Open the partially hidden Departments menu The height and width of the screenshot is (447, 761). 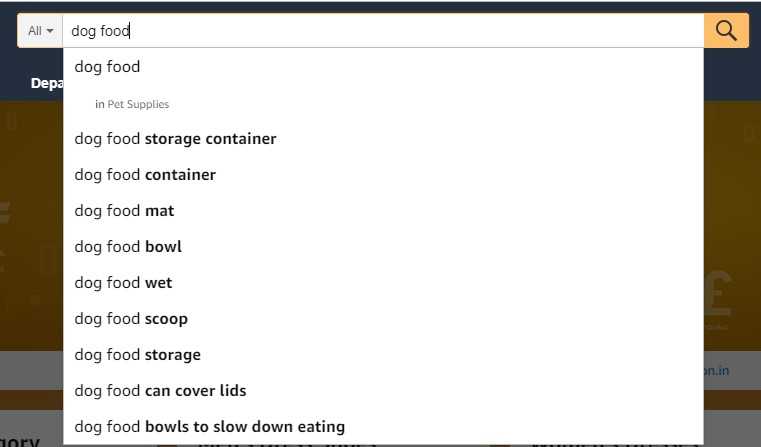pyautogui.click(x=46, y=83)
